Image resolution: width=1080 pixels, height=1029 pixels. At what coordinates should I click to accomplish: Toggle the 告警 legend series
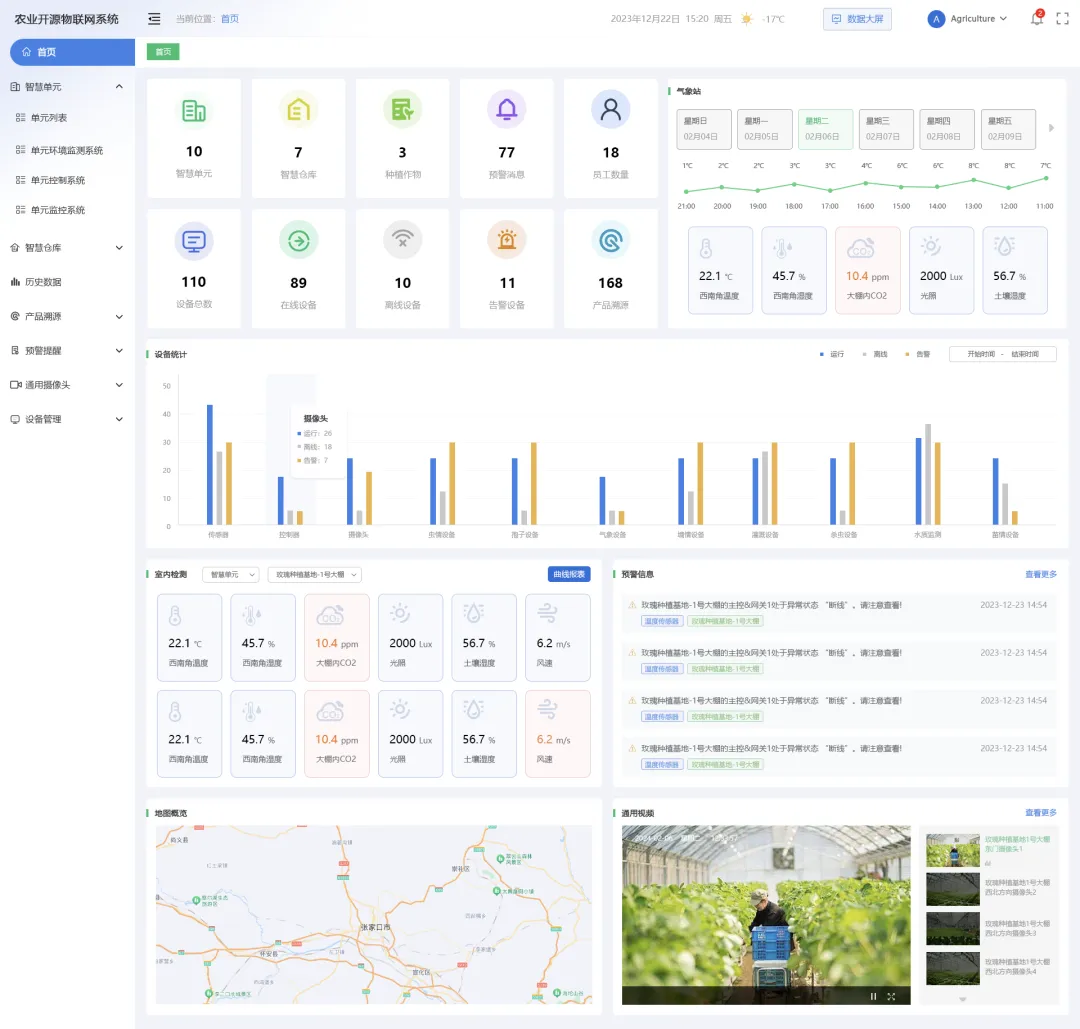click(x=917, y=354)
